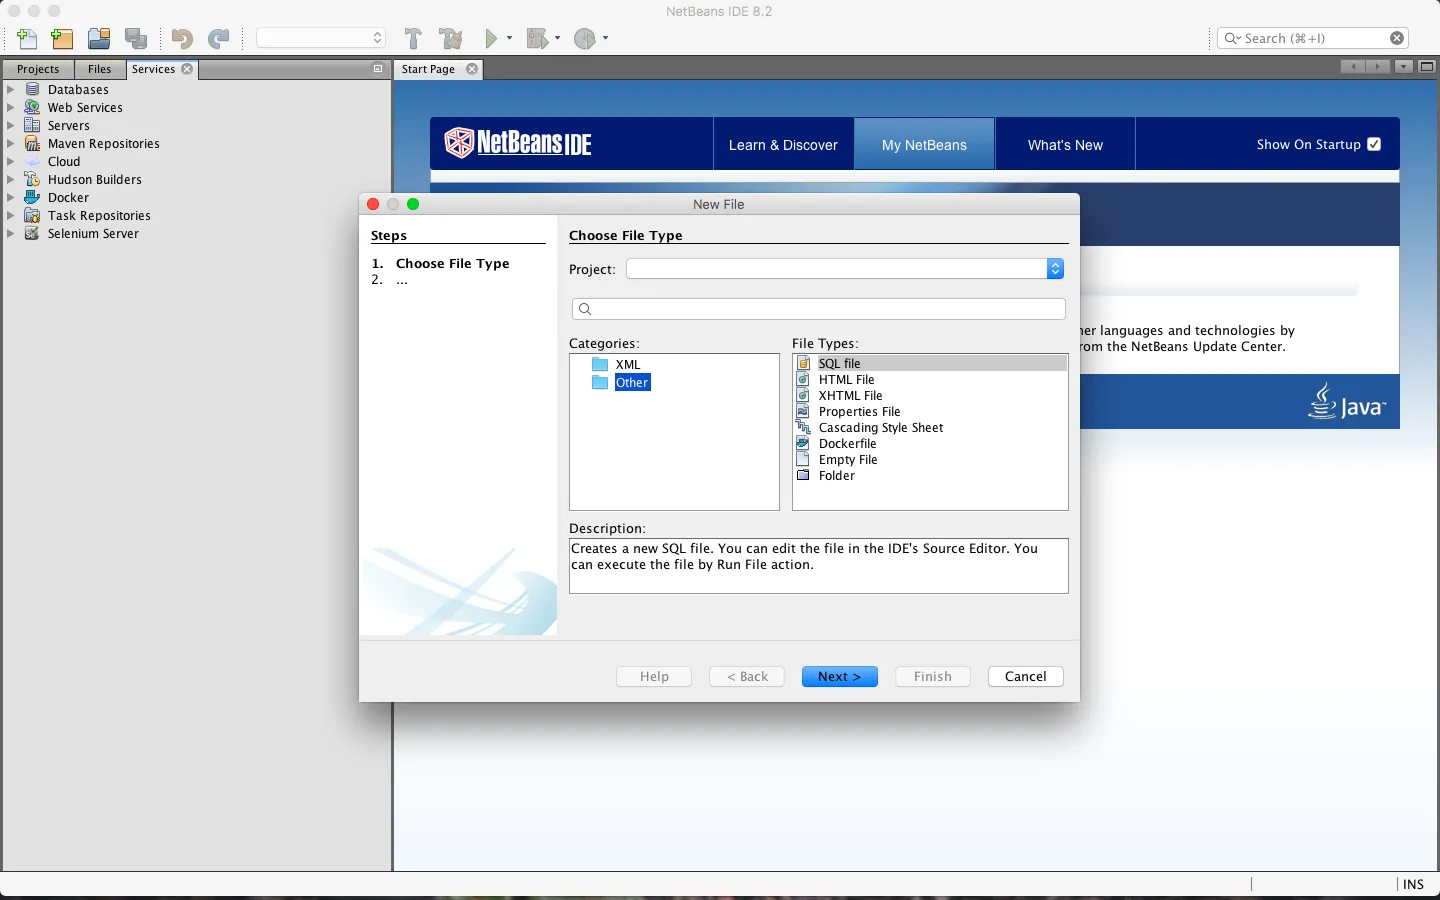The height and width of the screenshot is (900, 1440).
Task: Open the What's New tab
Action: point(1065,144)
